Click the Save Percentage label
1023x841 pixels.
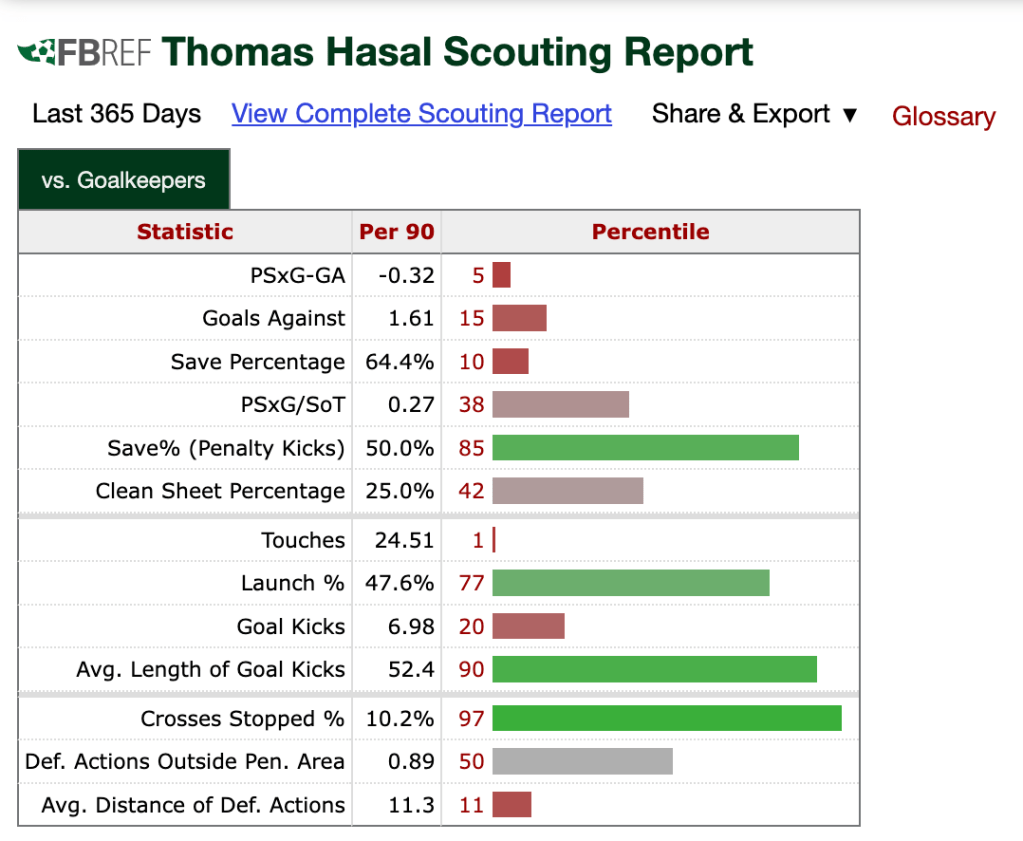coord(257,362)
